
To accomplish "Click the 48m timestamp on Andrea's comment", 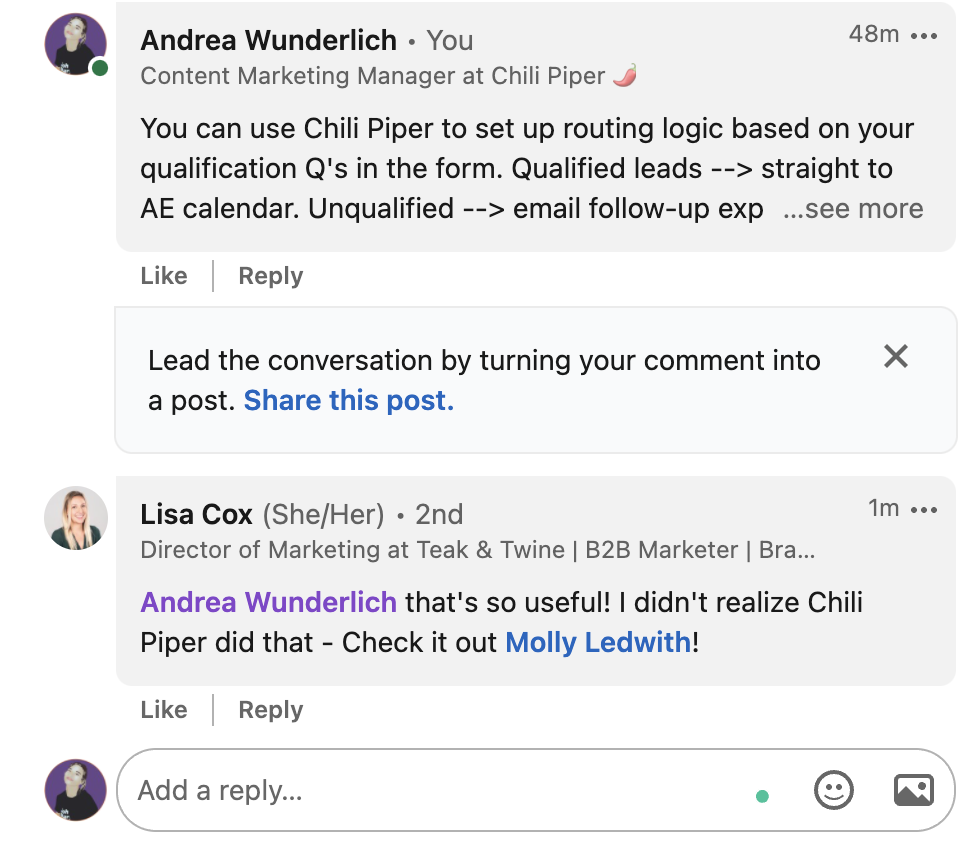I will coord(873,34).
